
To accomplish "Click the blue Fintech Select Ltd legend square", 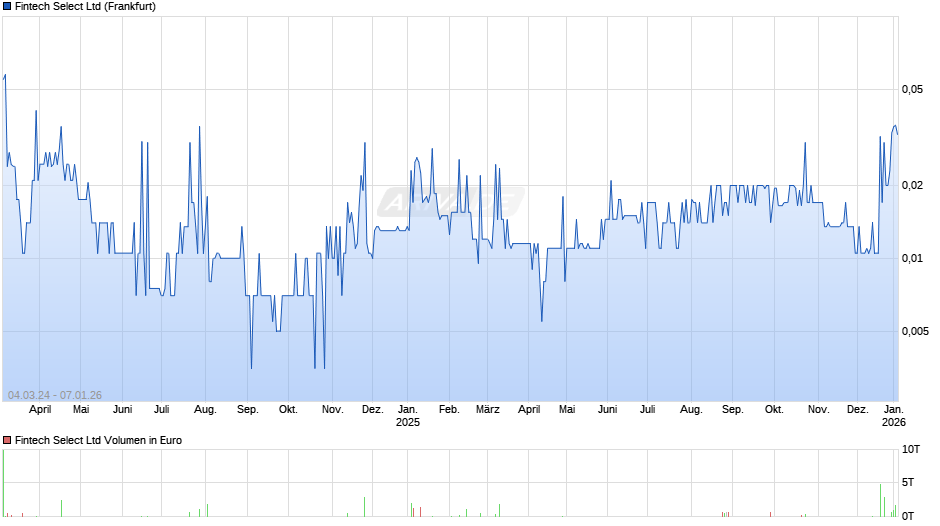I will 7,7.
